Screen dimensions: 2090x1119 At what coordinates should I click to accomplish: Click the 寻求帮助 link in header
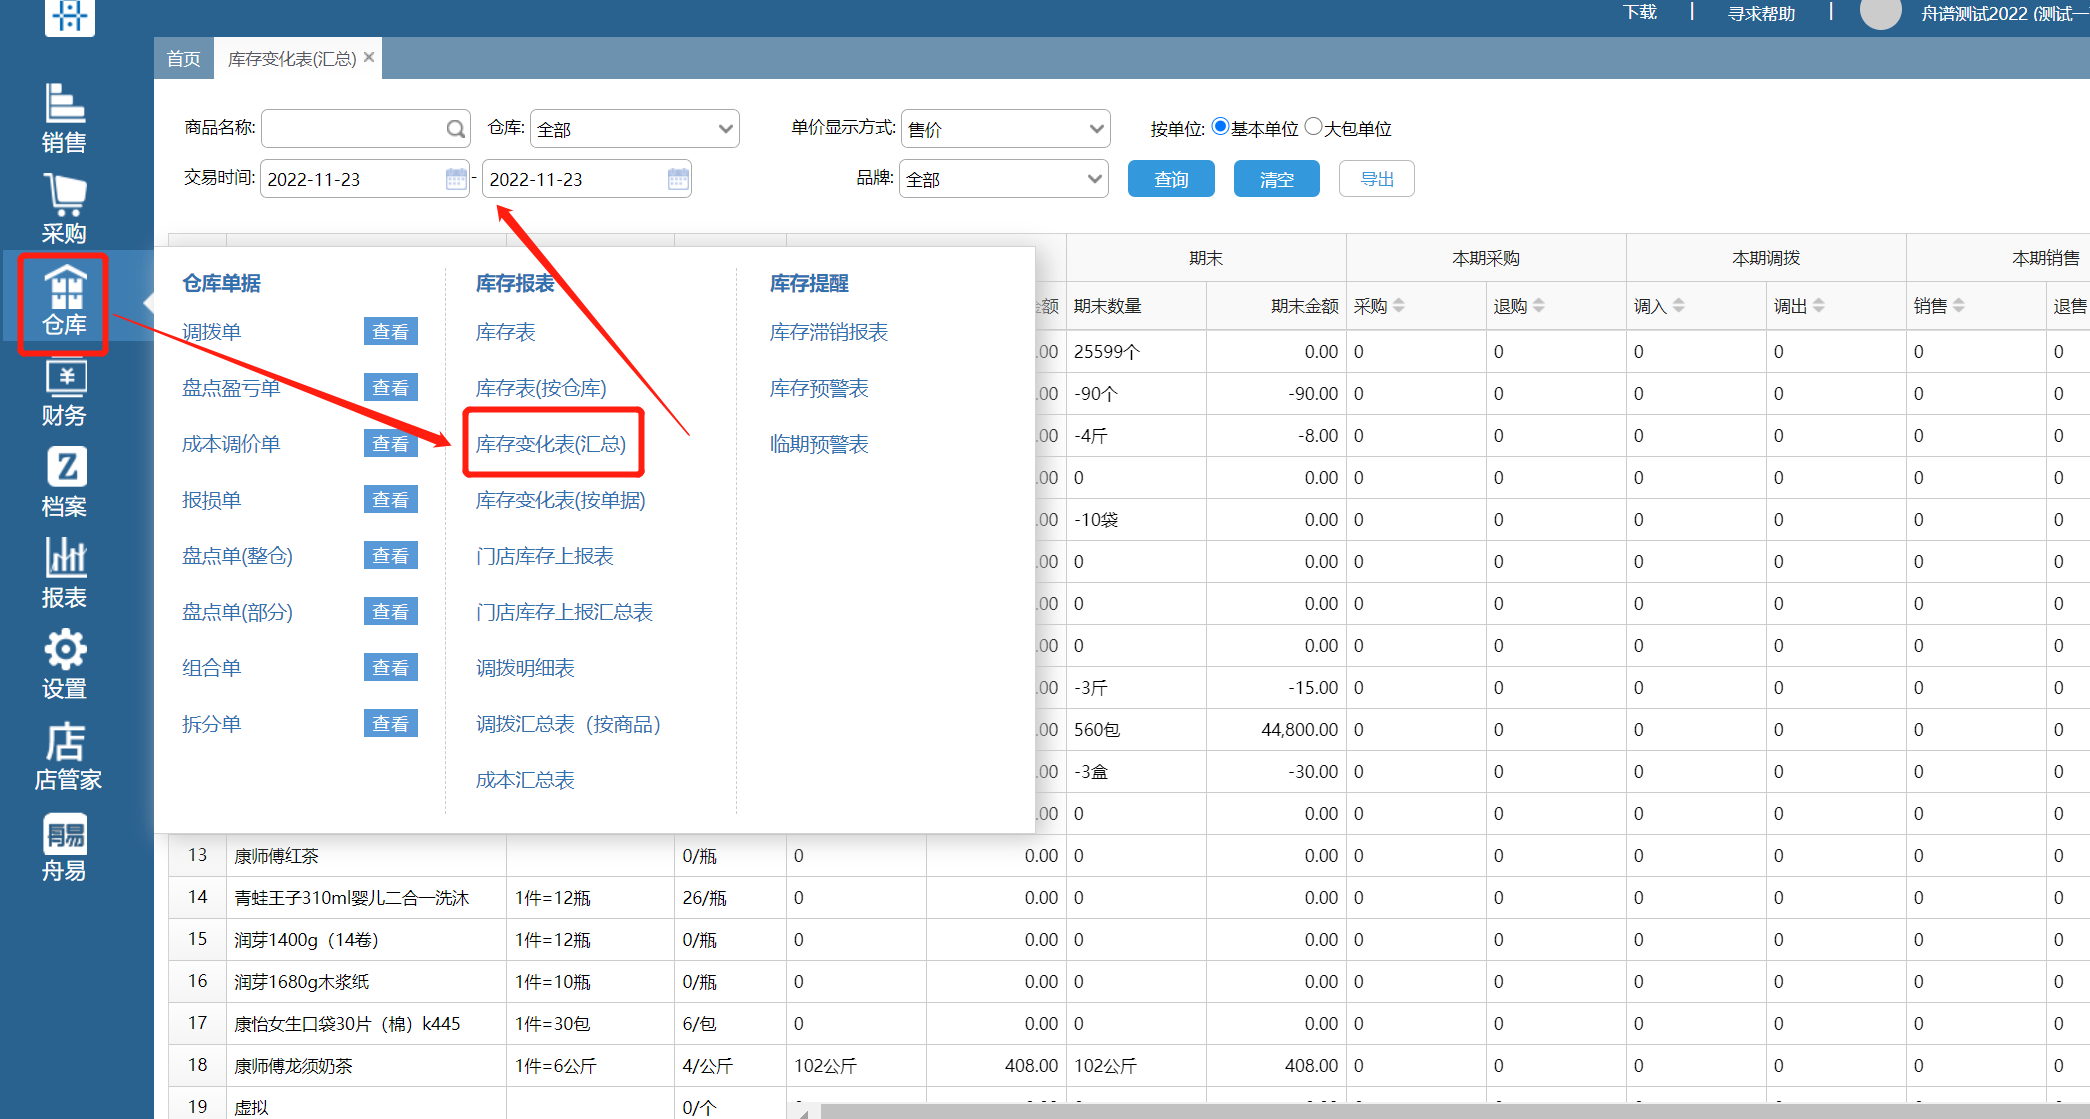pos(1762,13)
